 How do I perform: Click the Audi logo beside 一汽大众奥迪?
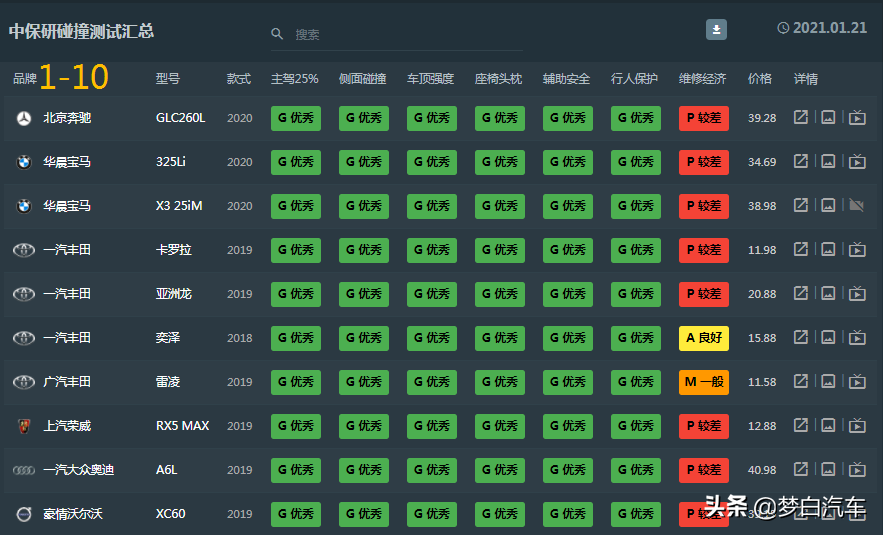click(x=24, y=470)
